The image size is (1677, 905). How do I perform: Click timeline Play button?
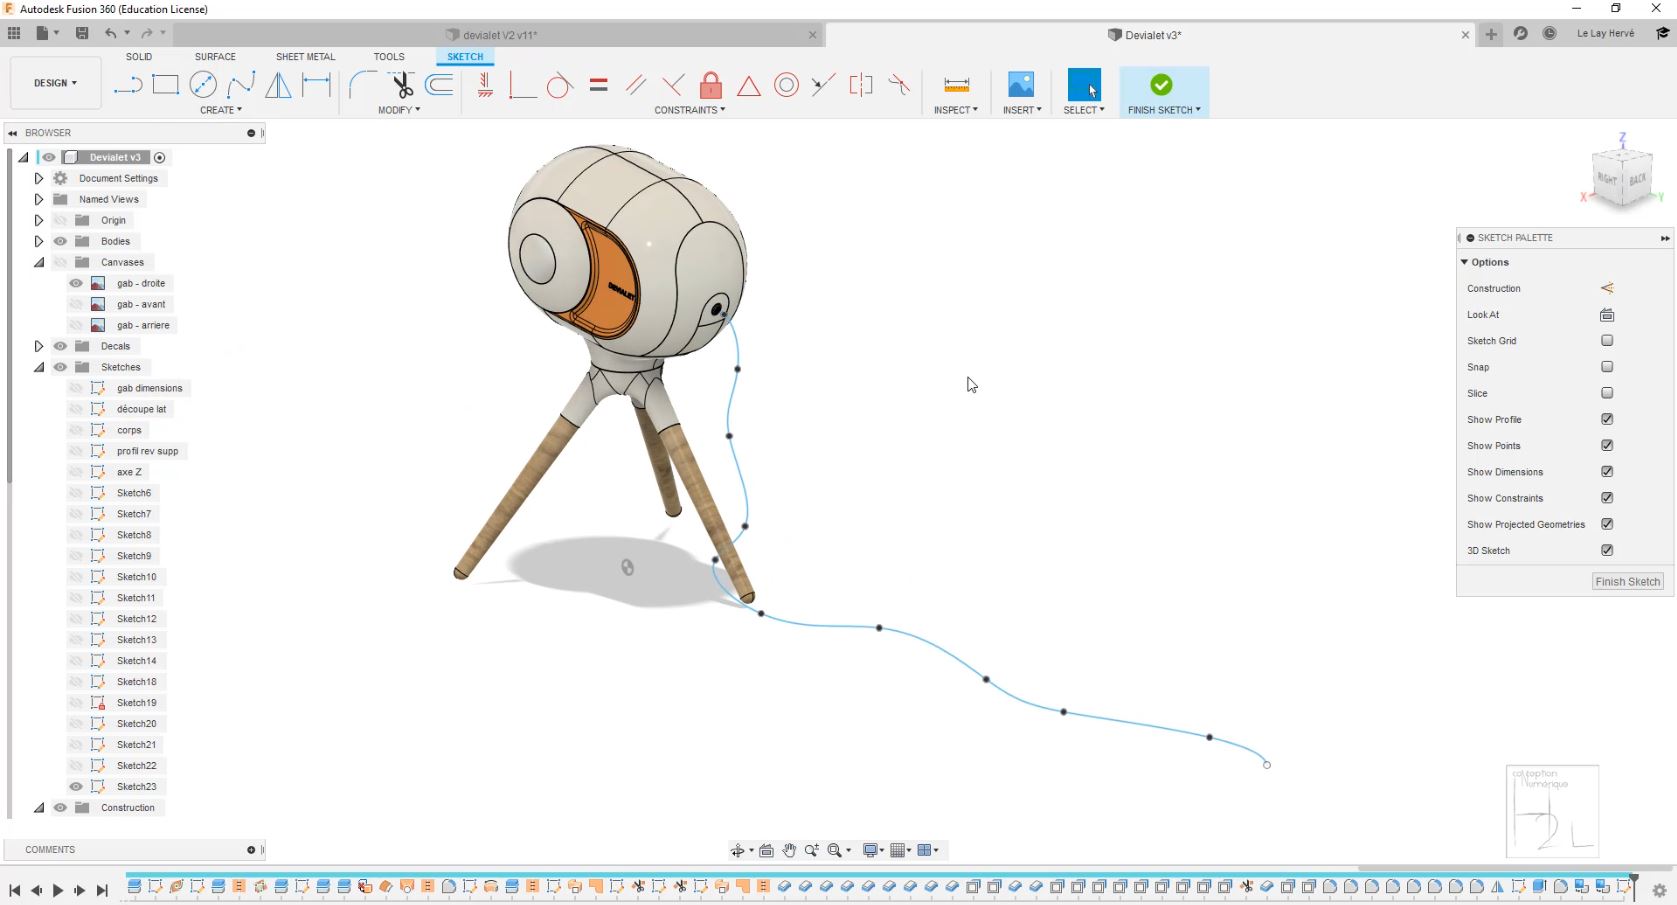[x=58, y=890]
